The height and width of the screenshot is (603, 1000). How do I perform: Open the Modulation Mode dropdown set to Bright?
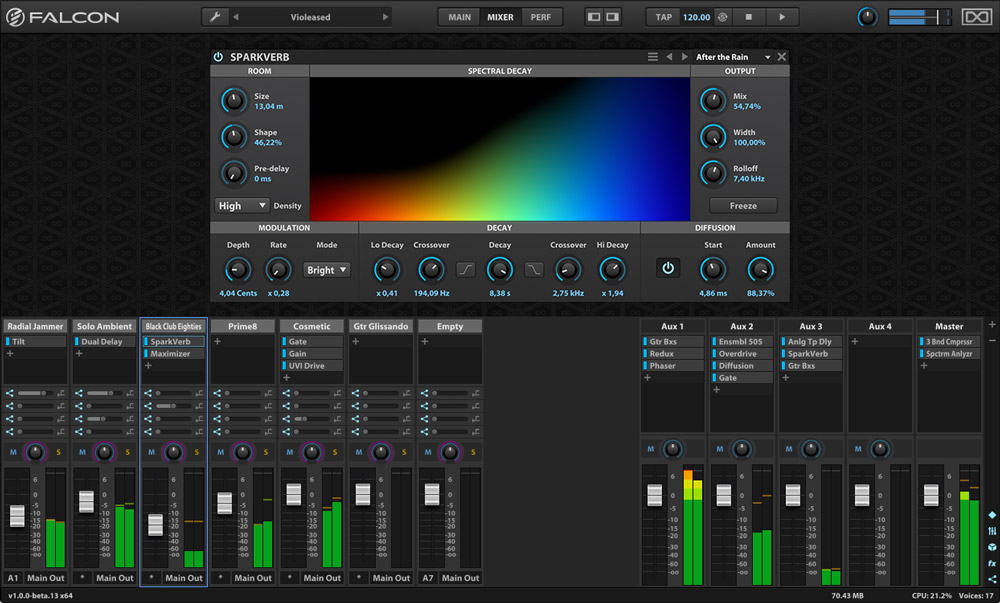click(327, 270)
